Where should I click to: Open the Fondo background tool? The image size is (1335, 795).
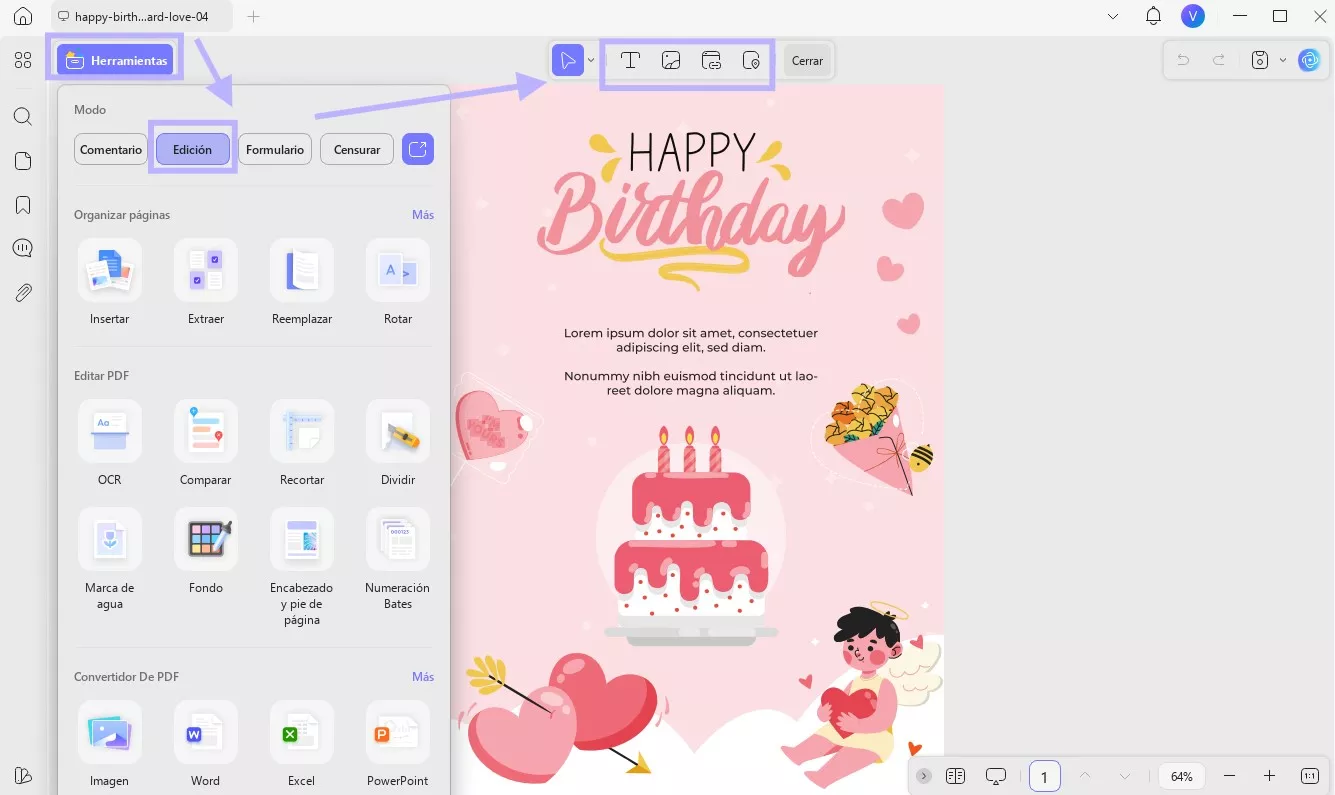click(206, 551)
